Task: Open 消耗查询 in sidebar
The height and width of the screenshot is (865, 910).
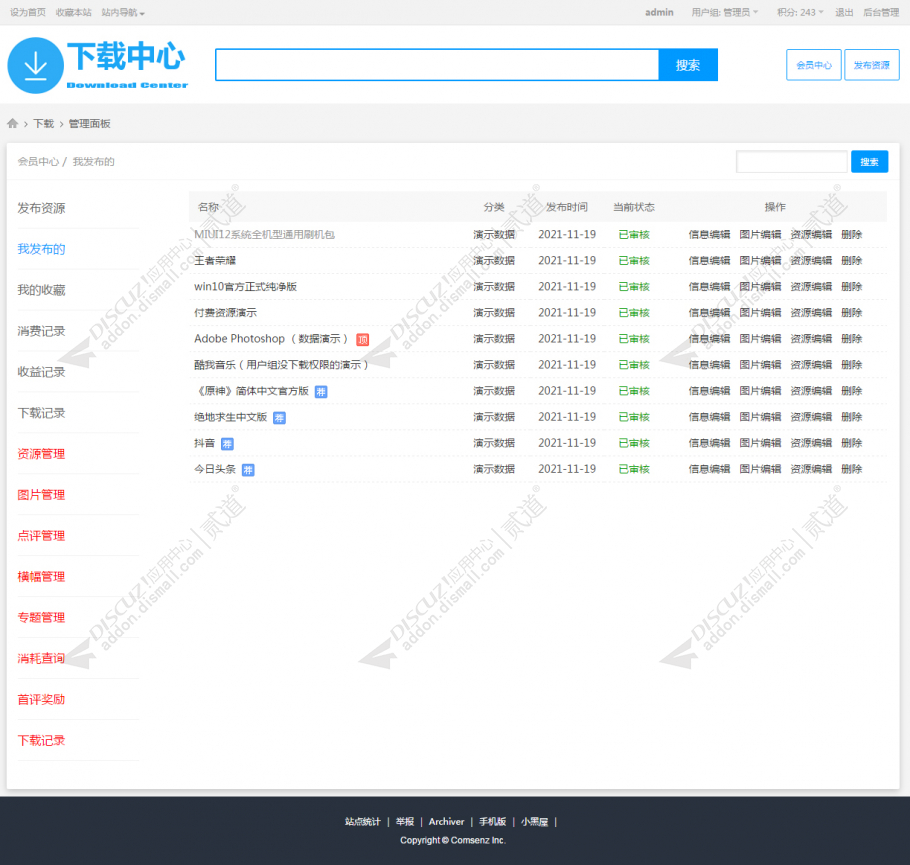Action: (41, 658)
